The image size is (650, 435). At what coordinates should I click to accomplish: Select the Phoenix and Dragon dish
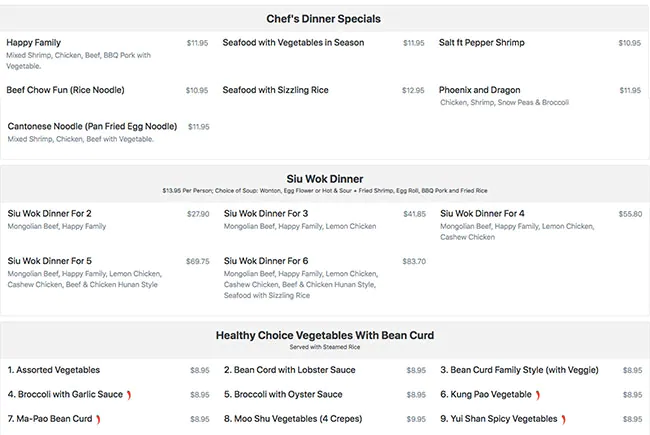click(x=479, y=90)
